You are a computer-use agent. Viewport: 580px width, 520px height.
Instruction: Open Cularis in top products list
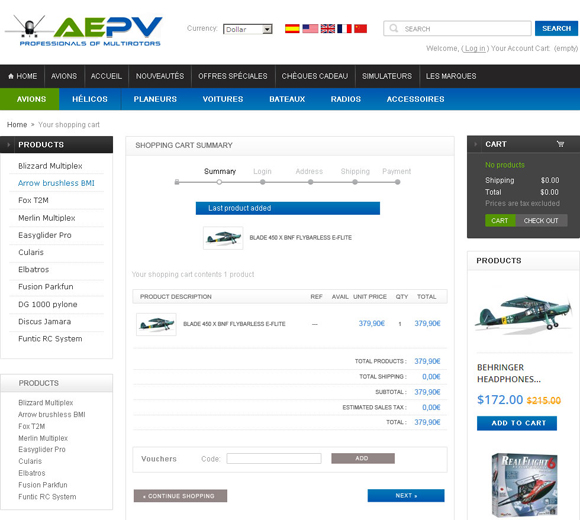click(31, 252)
